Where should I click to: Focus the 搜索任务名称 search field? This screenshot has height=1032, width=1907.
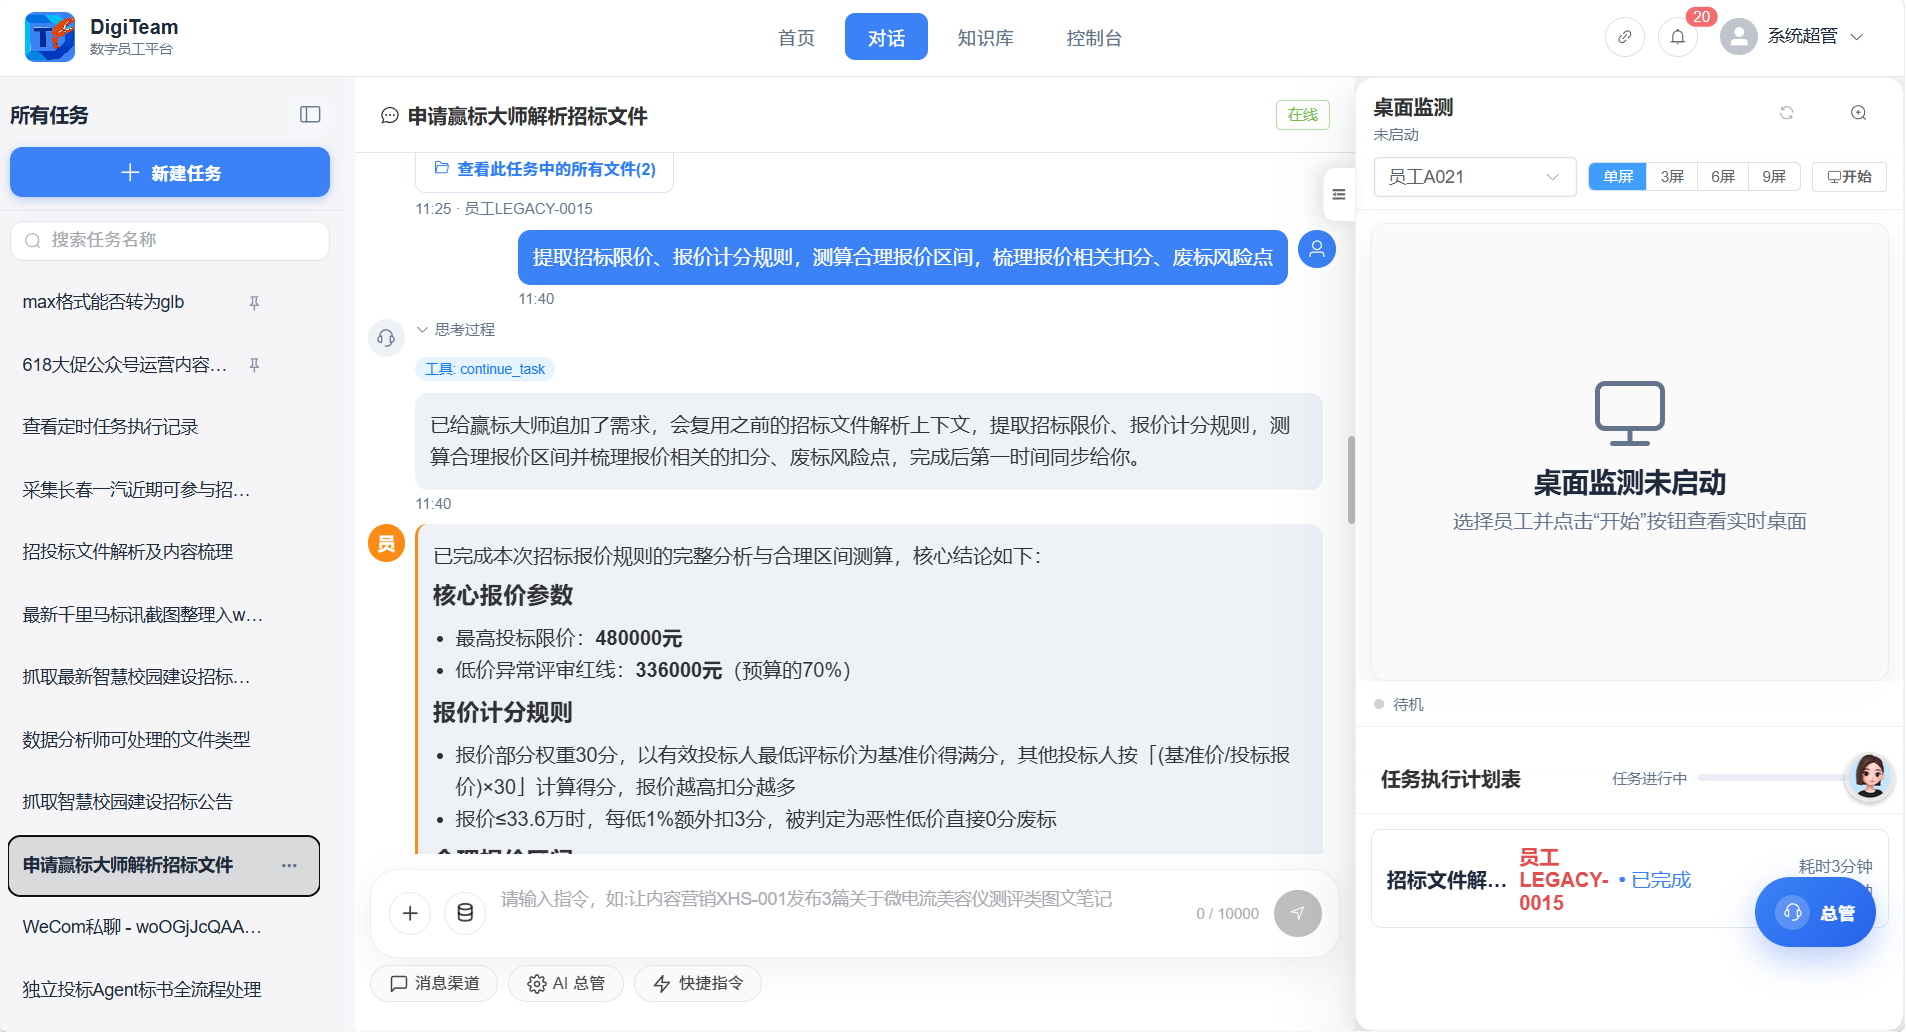point(170,241)
